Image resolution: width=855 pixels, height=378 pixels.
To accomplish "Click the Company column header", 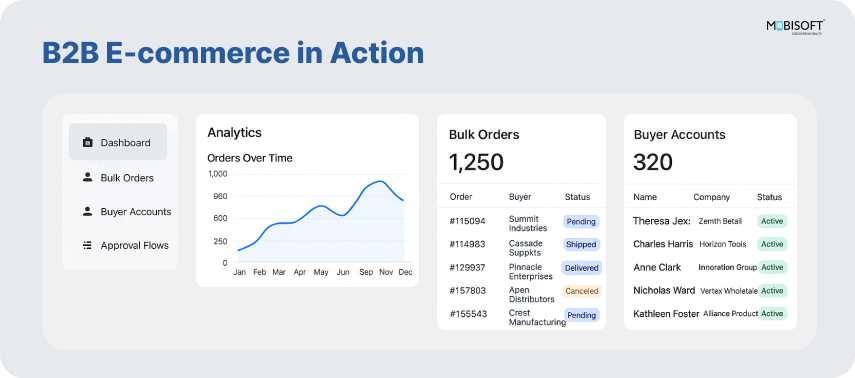I will [712, 197].
